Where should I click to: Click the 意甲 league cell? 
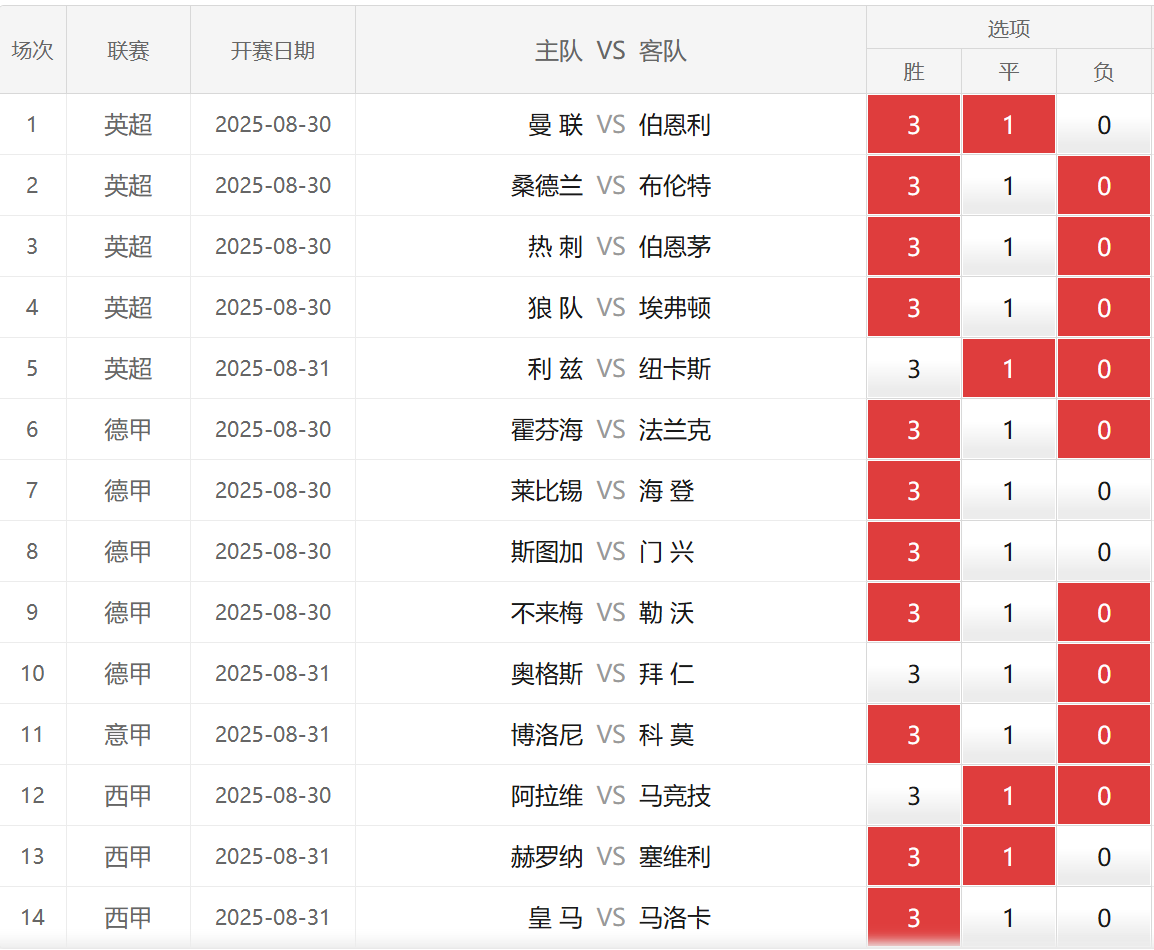(x=128, y=735)
